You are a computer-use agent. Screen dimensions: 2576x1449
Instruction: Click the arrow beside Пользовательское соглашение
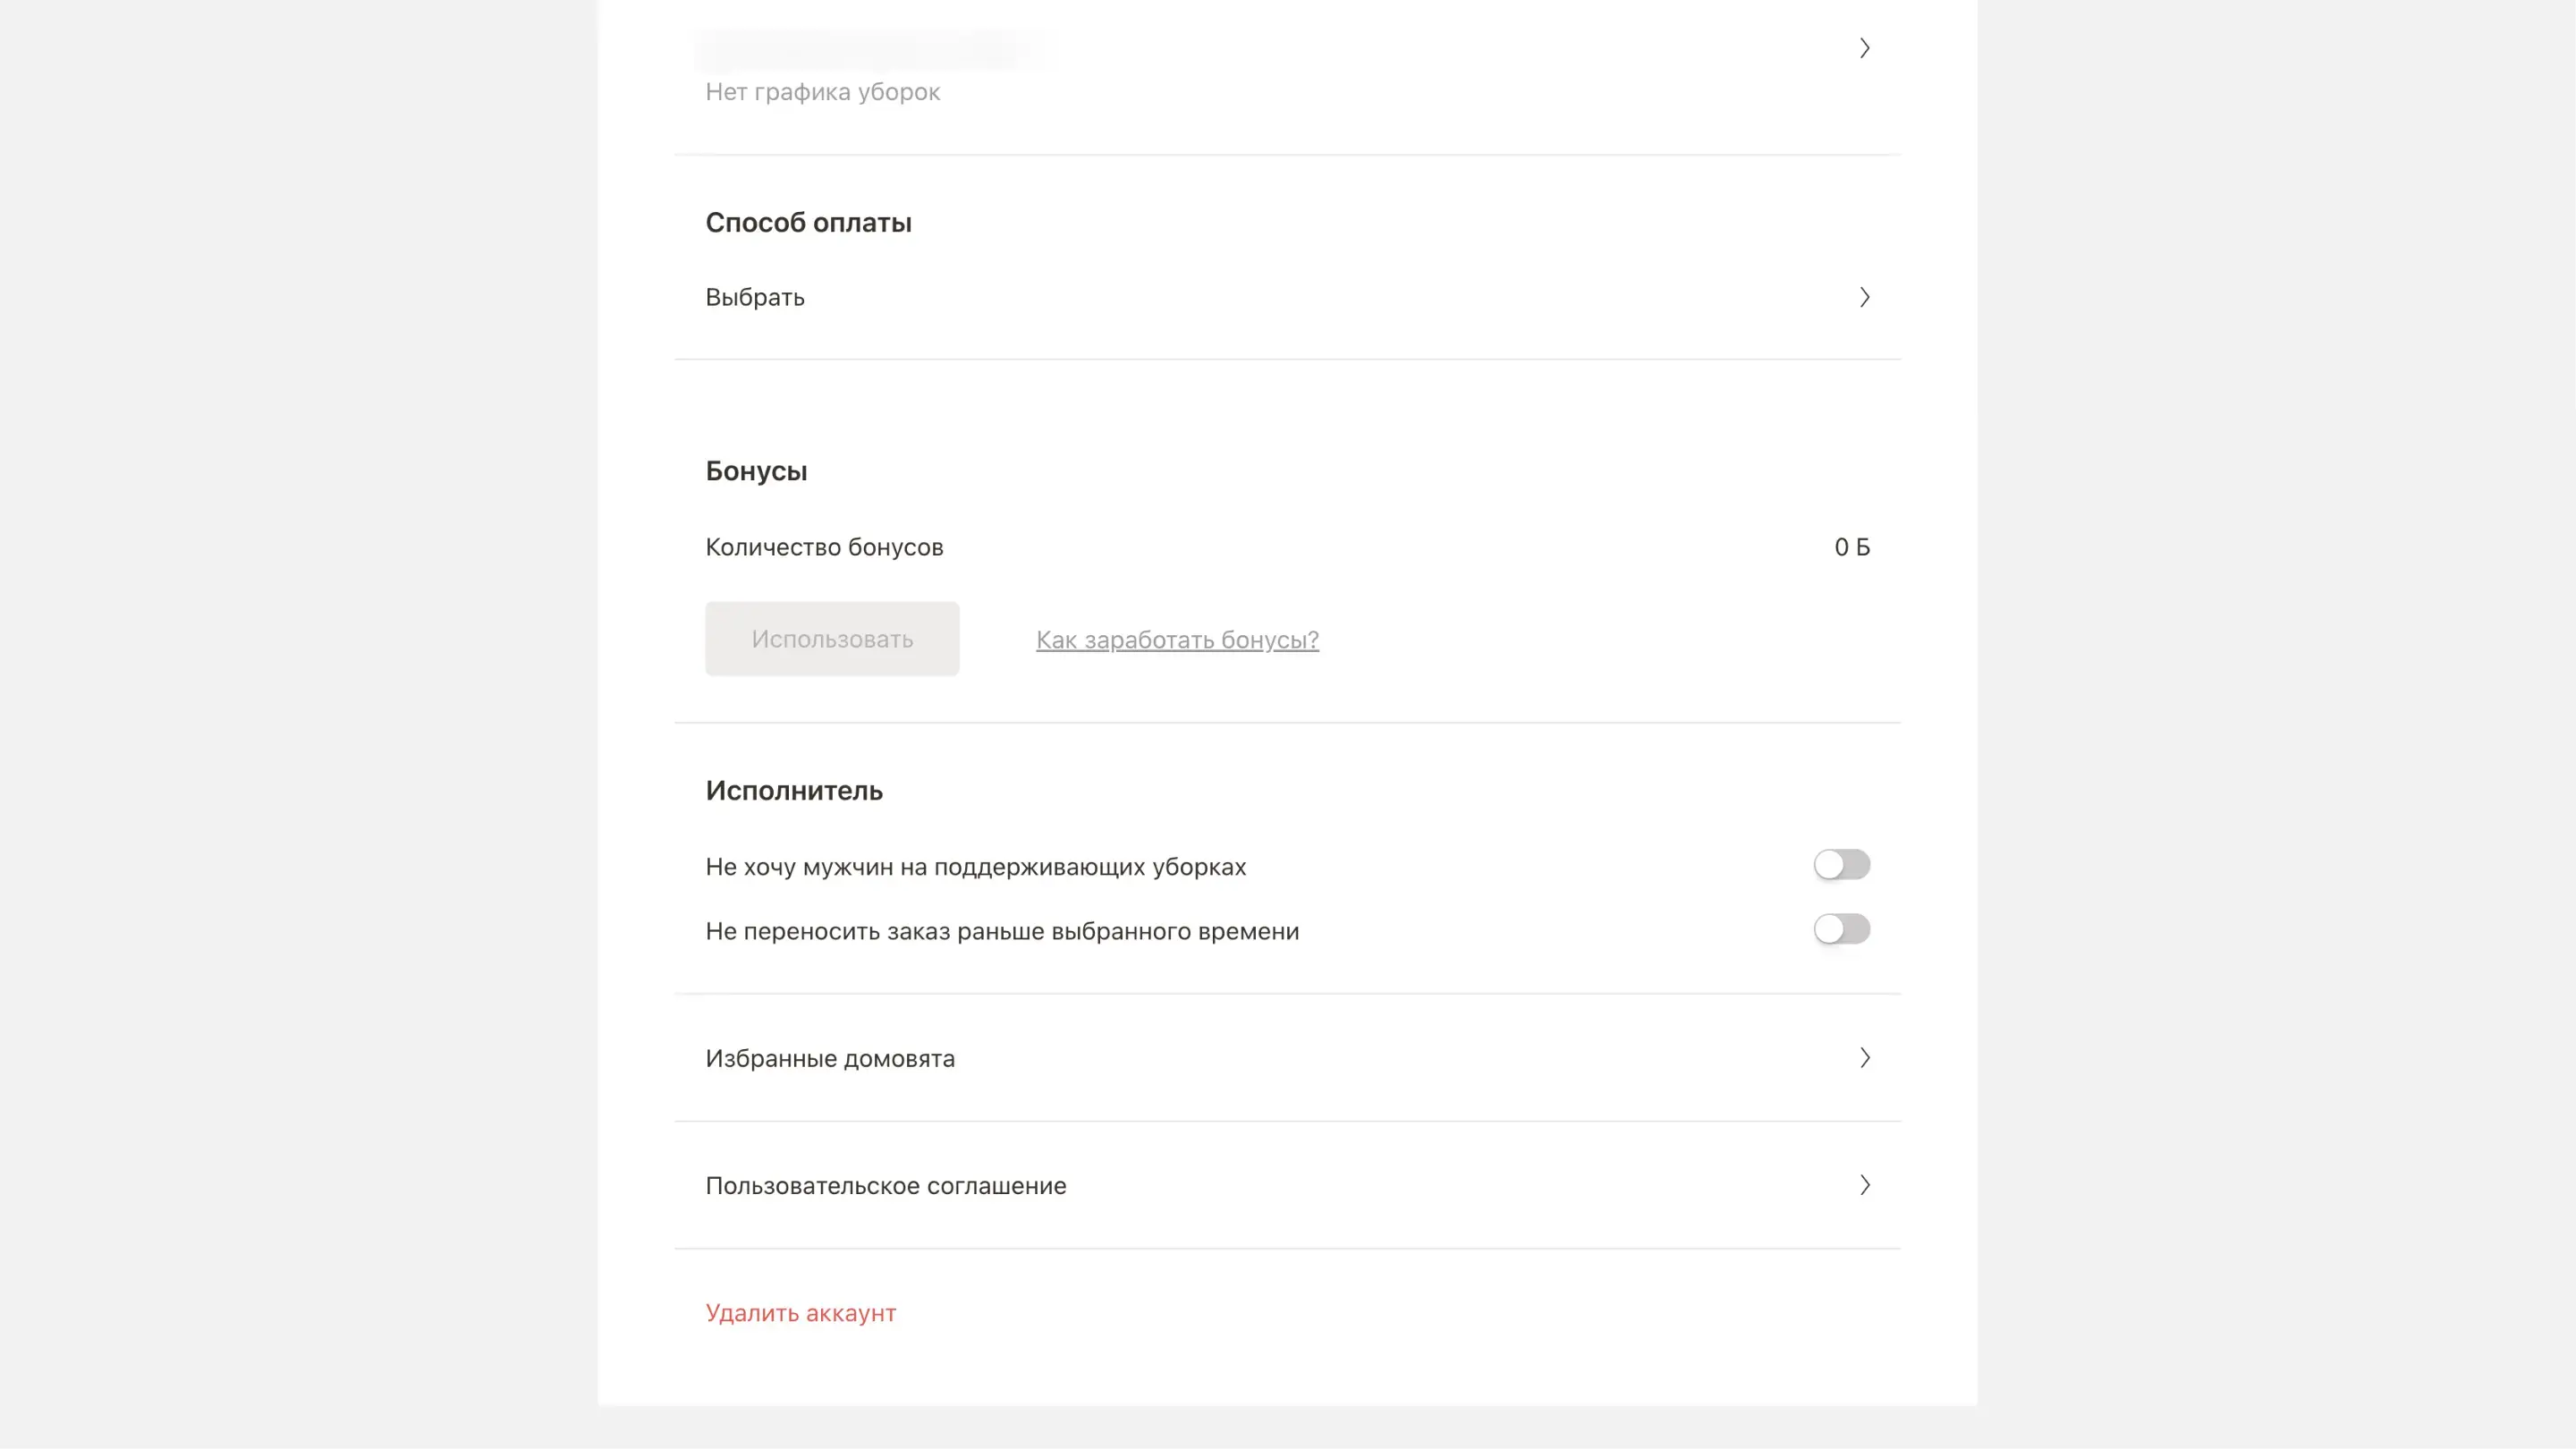(x=1864, y=1185)
